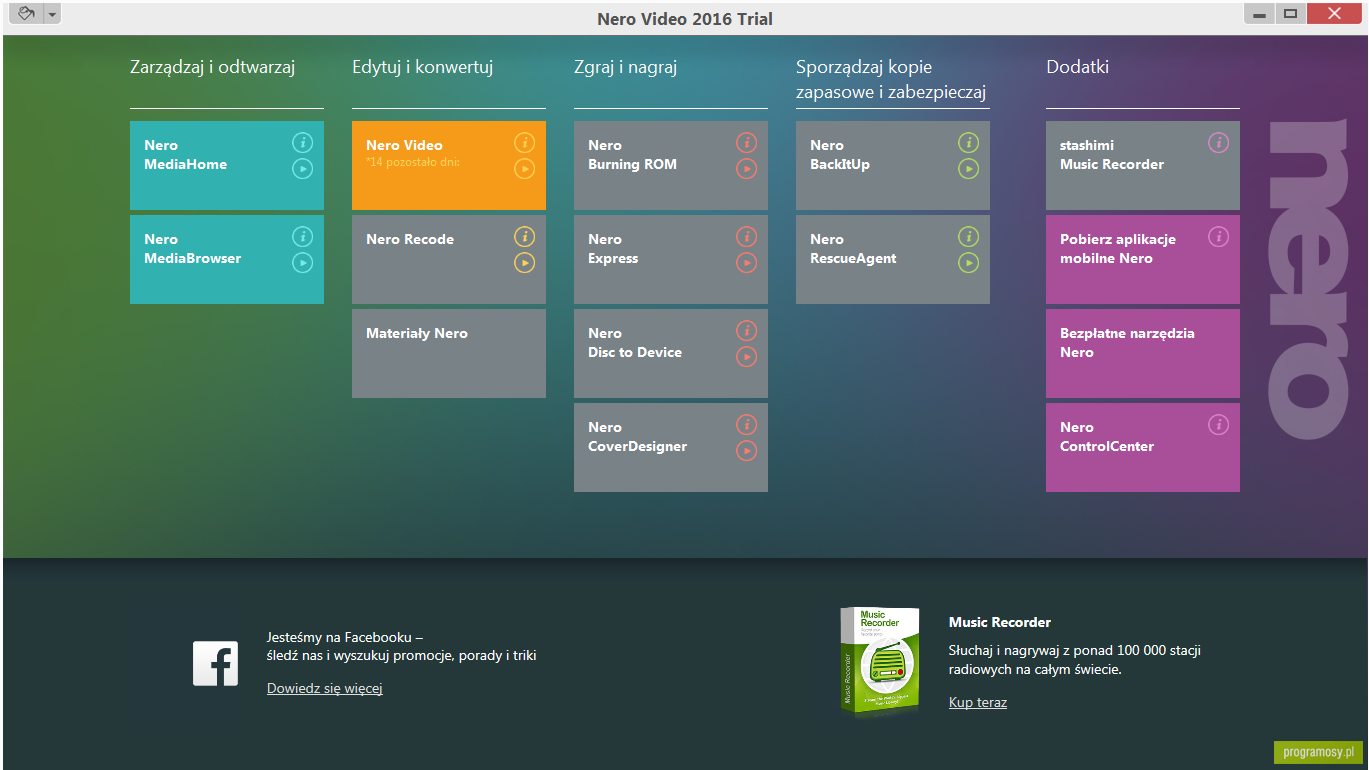View info for Nero RescueAgent
Image resolution: width=1369 pixels, height=770 pixels.
(968, 237)
